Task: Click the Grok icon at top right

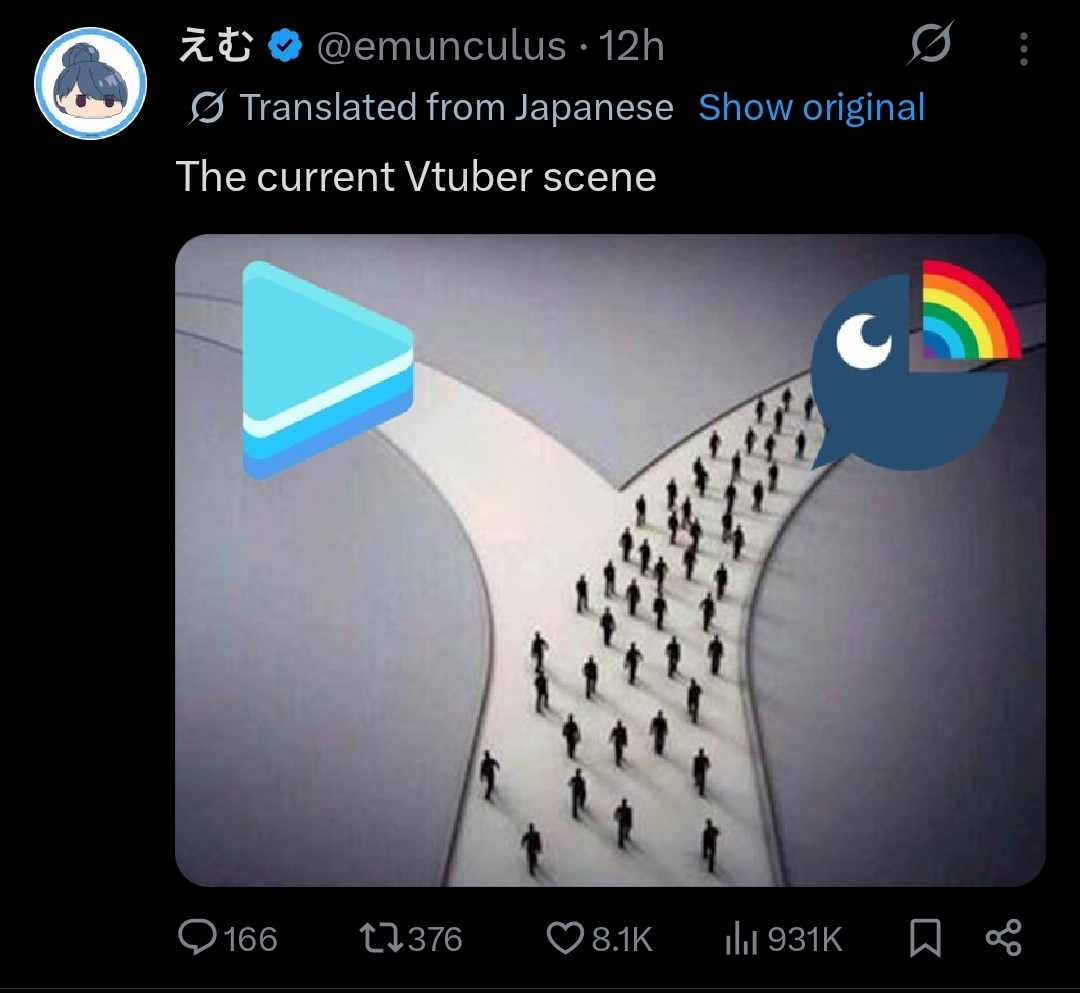Action: coord(930,43)
